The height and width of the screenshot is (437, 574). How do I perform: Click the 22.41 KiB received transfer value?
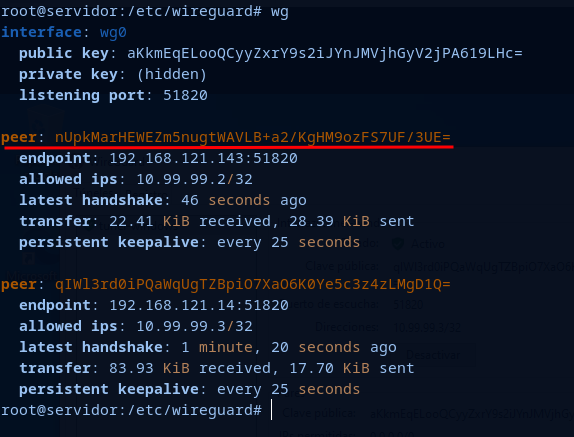tap(190, 221)
